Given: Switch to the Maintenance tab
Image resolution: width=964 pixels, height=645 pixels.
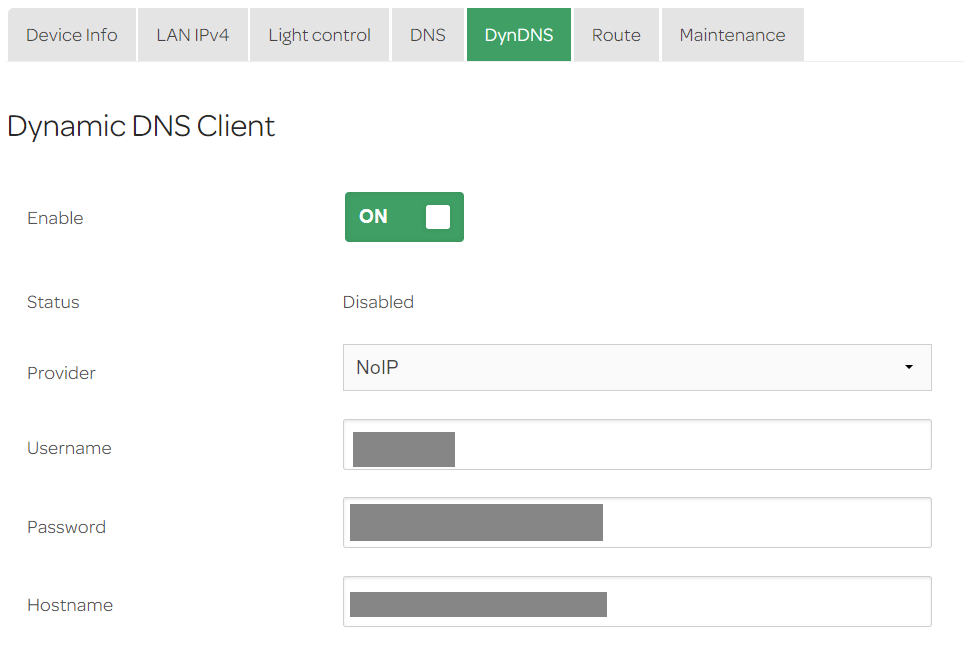Looking at the screenshot, I should [x=732, y=35].
